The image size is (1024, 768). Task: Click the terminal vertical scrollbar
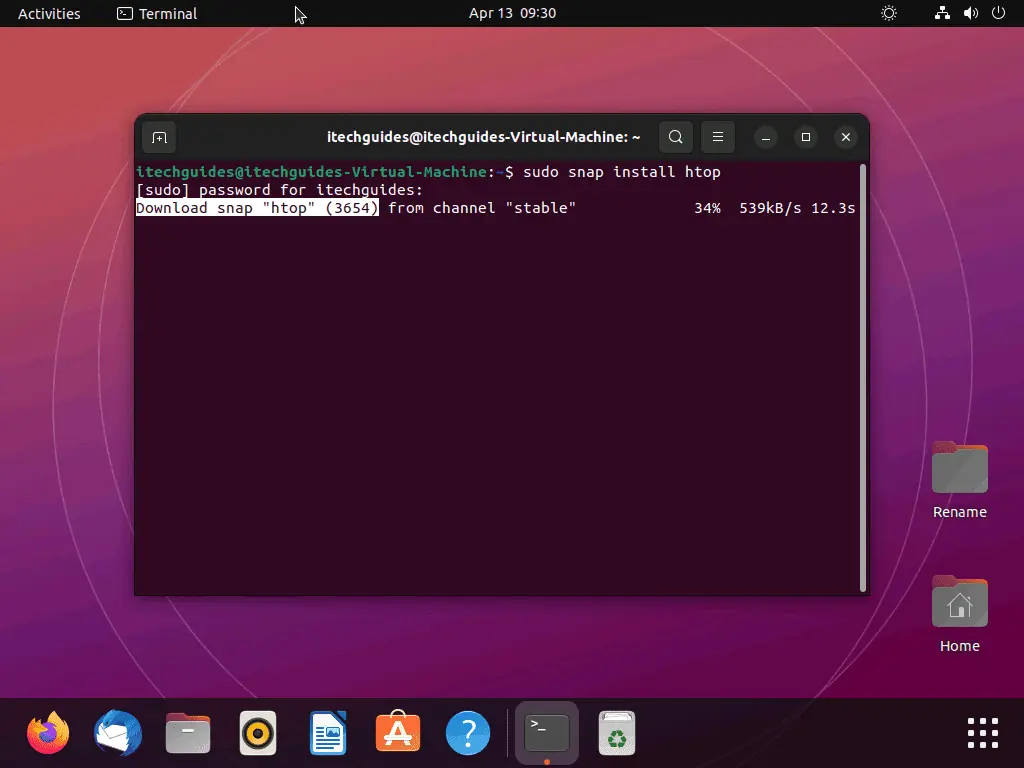tap(862, 380)
